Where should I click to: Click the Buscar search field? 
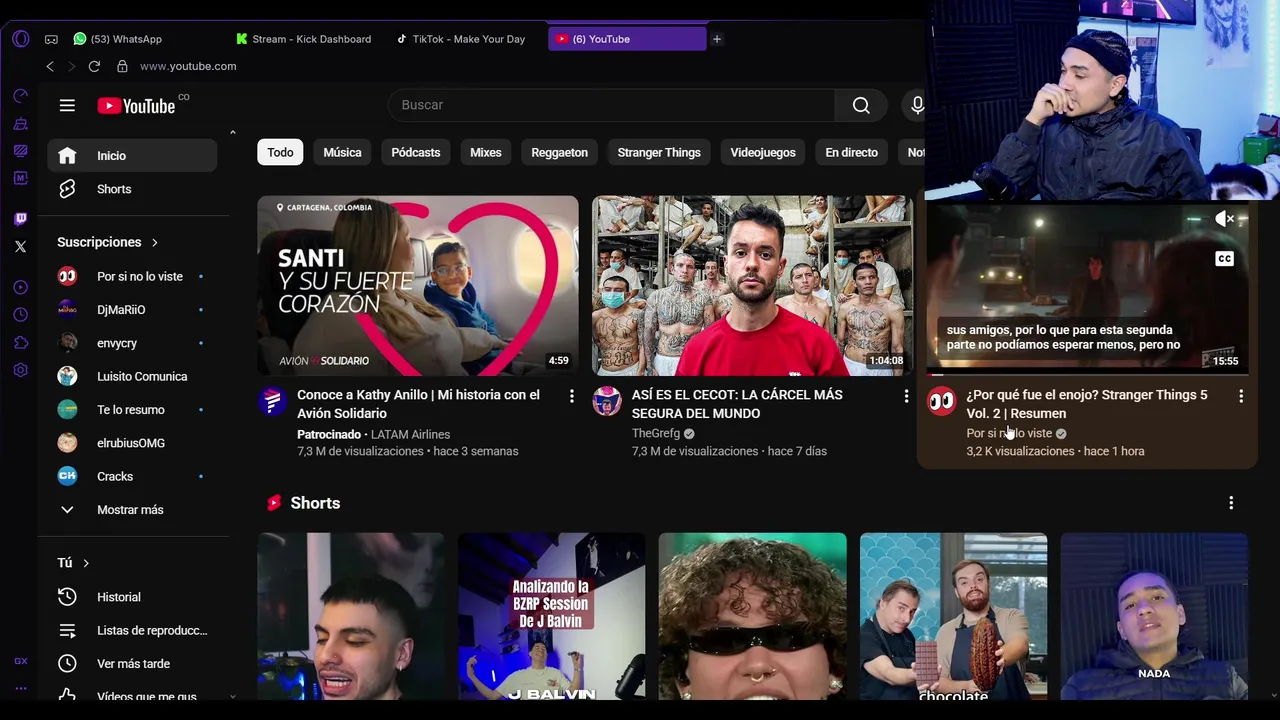pos(611,105)
